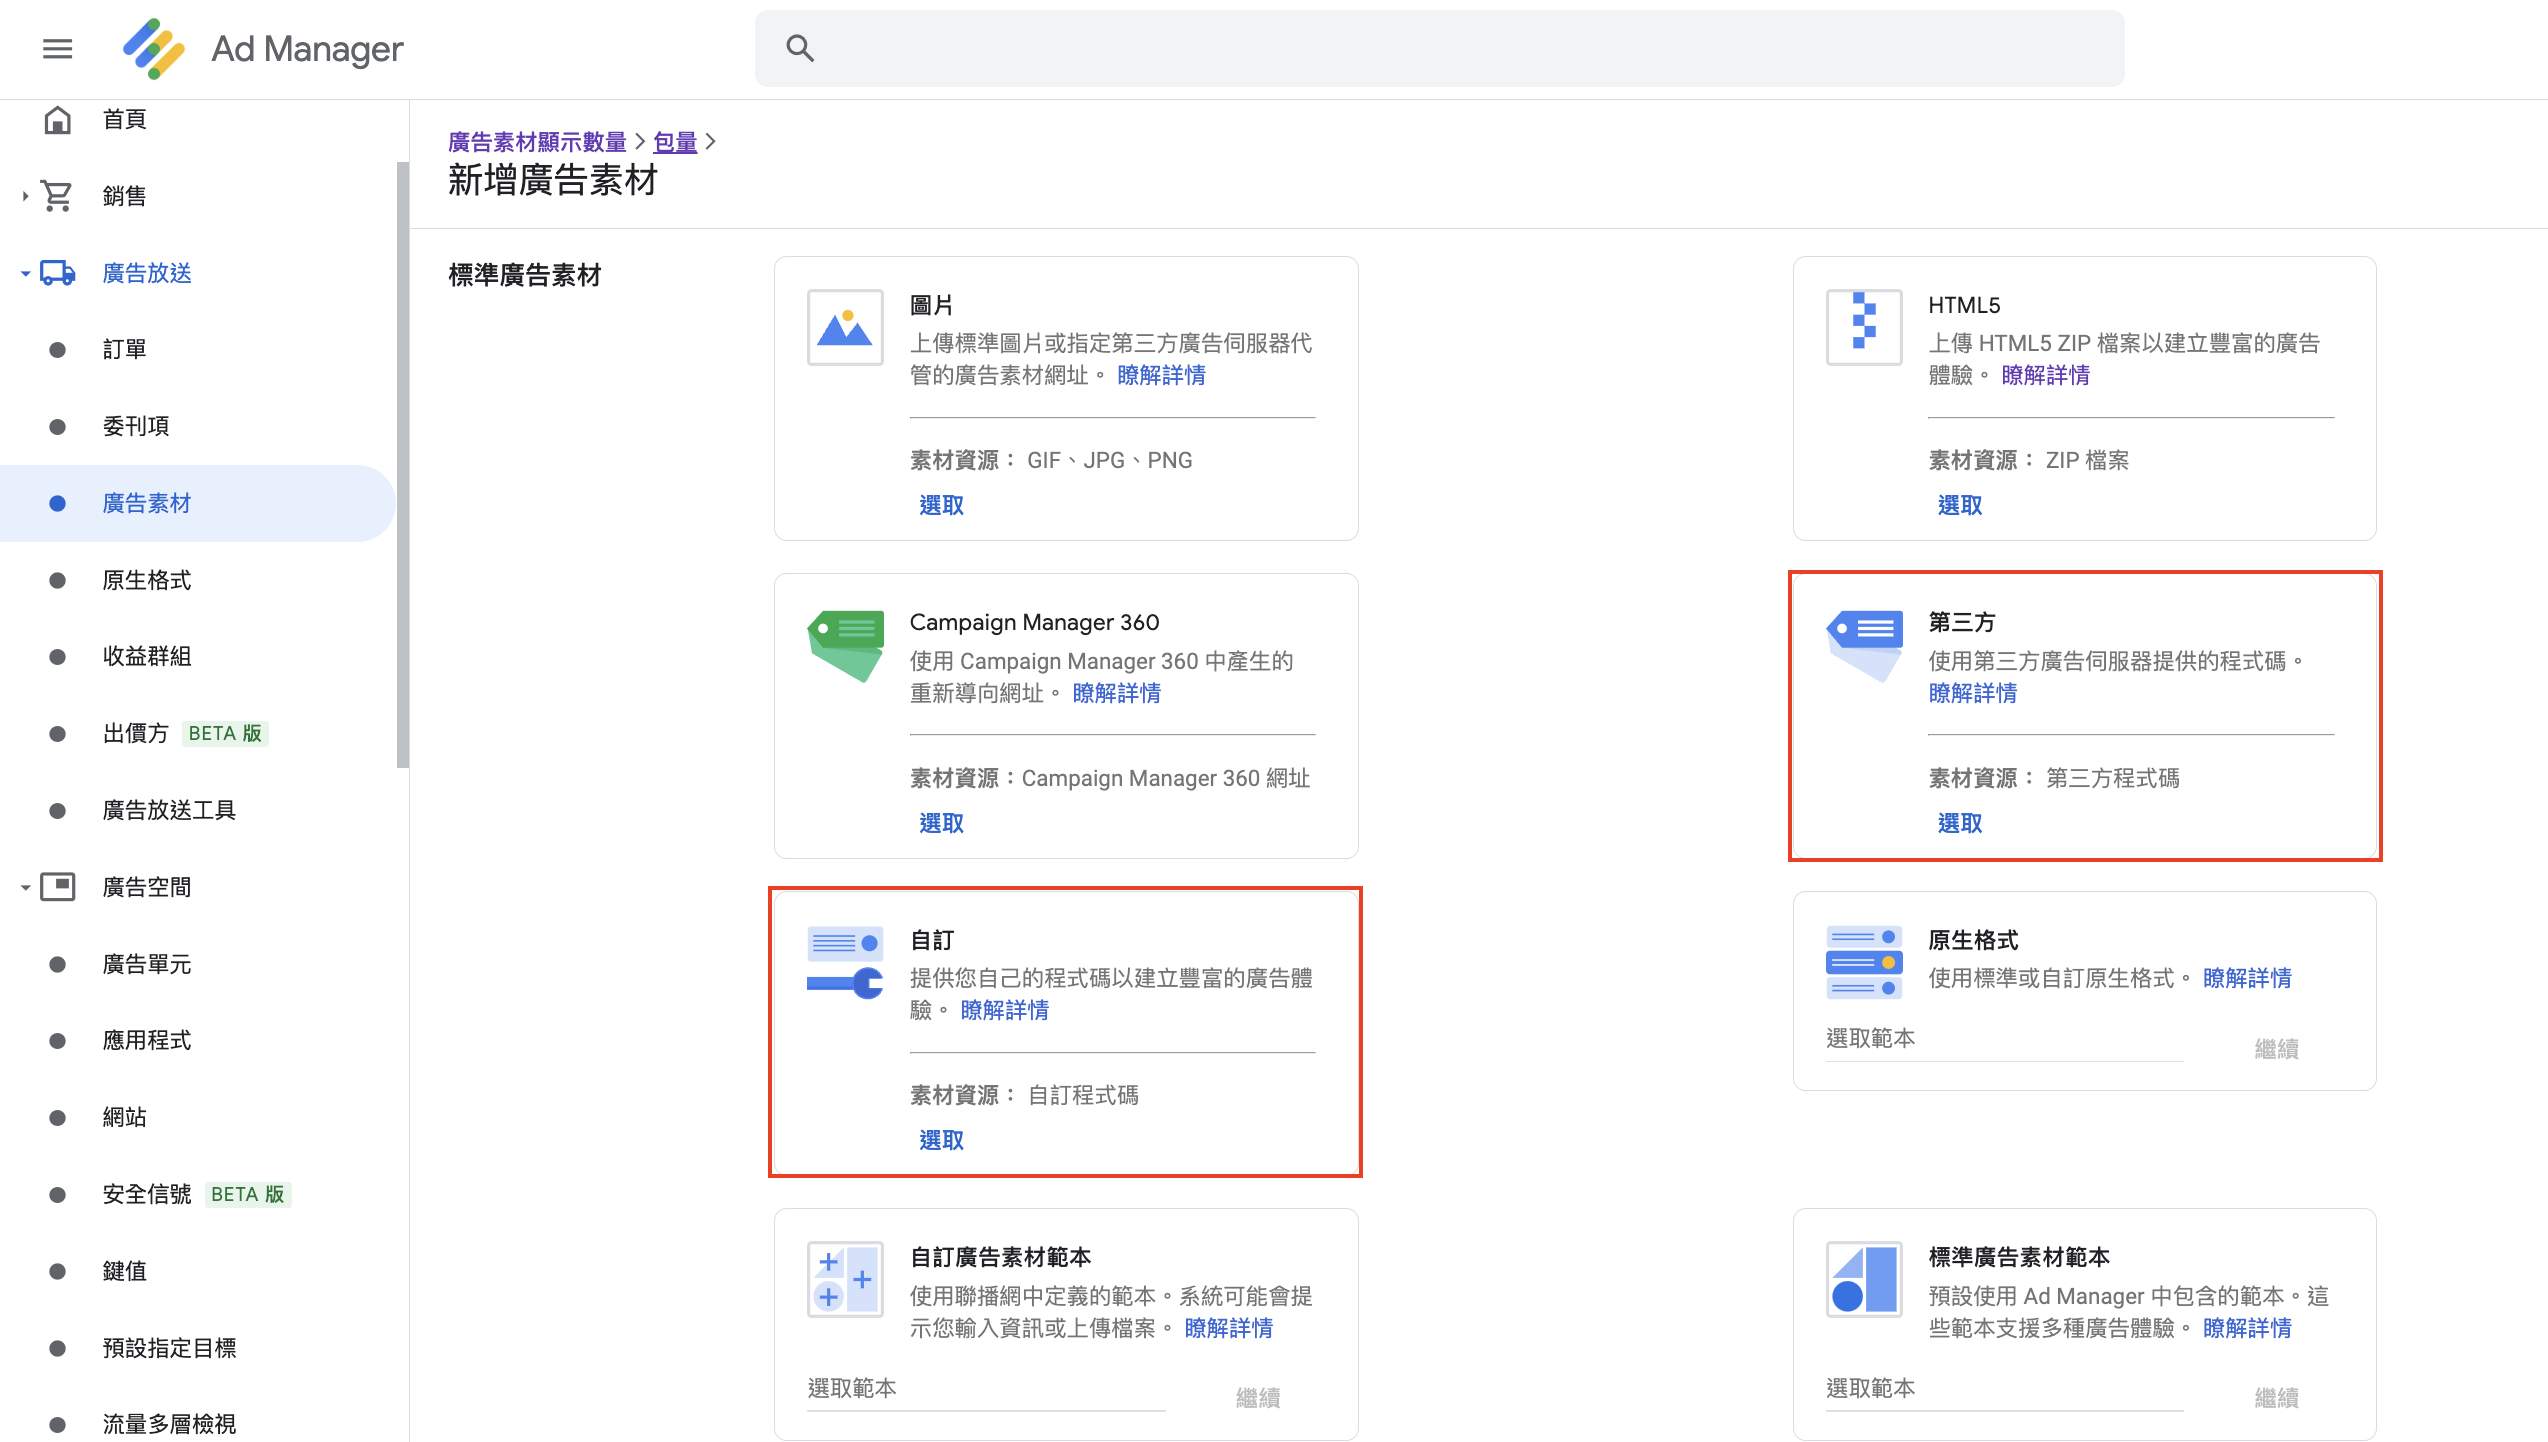Click the 第三方 blue tag icon
This screenshot has width=2548, height=1442.
click(x=1864, y=646)
